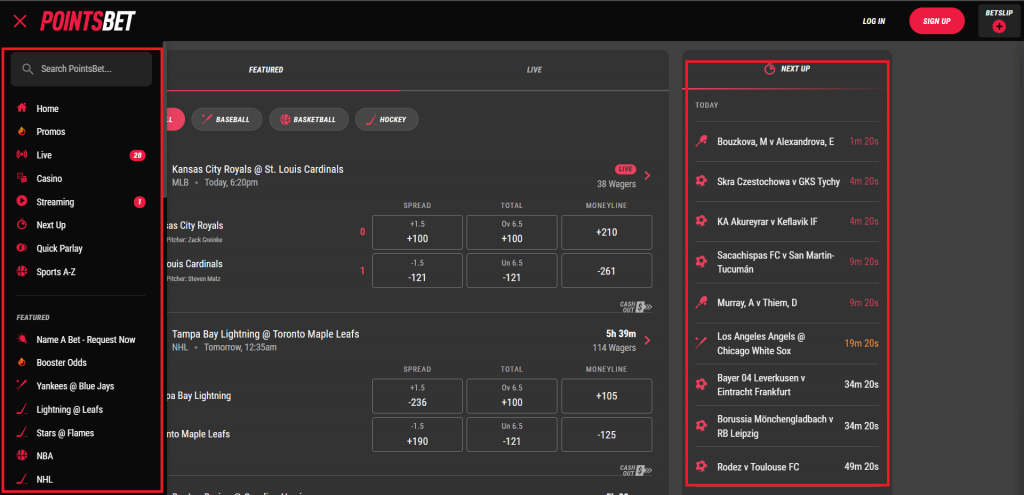The height and width of the screenshot is (495, 1024).
Task: Click the Home house icon
Action: click(22, 108)
